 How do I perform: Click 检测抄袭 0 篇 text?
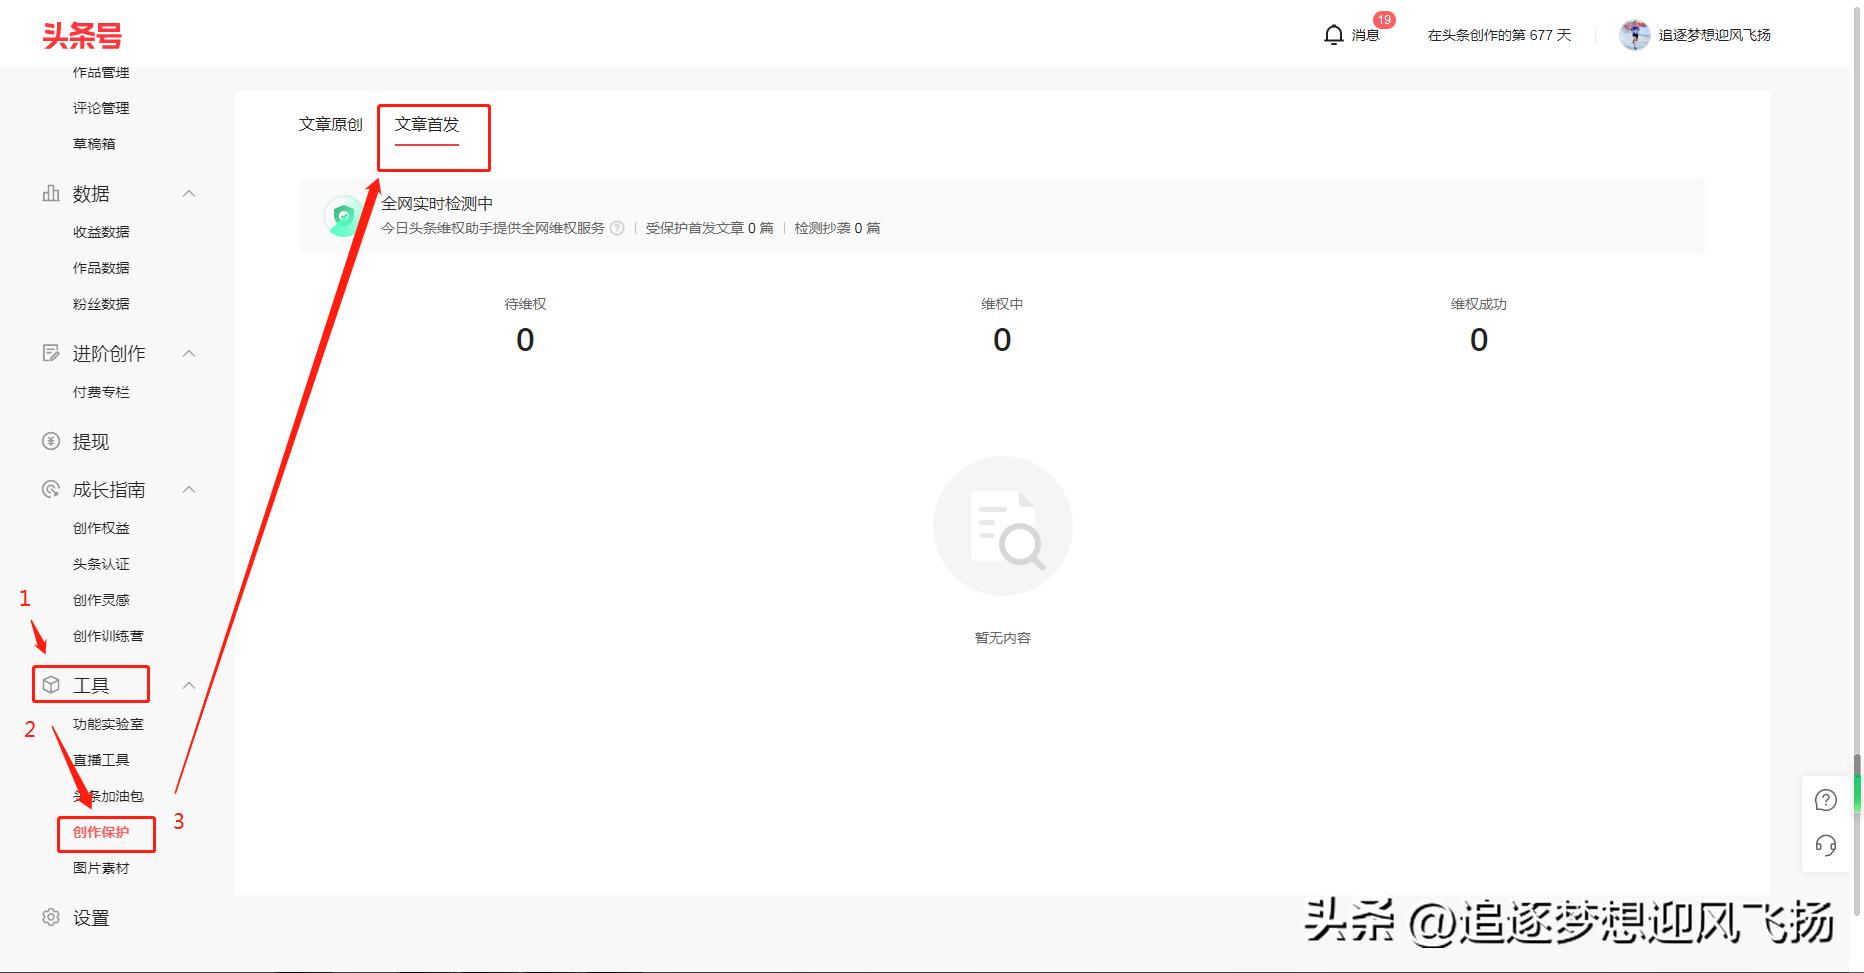(837, 228)
